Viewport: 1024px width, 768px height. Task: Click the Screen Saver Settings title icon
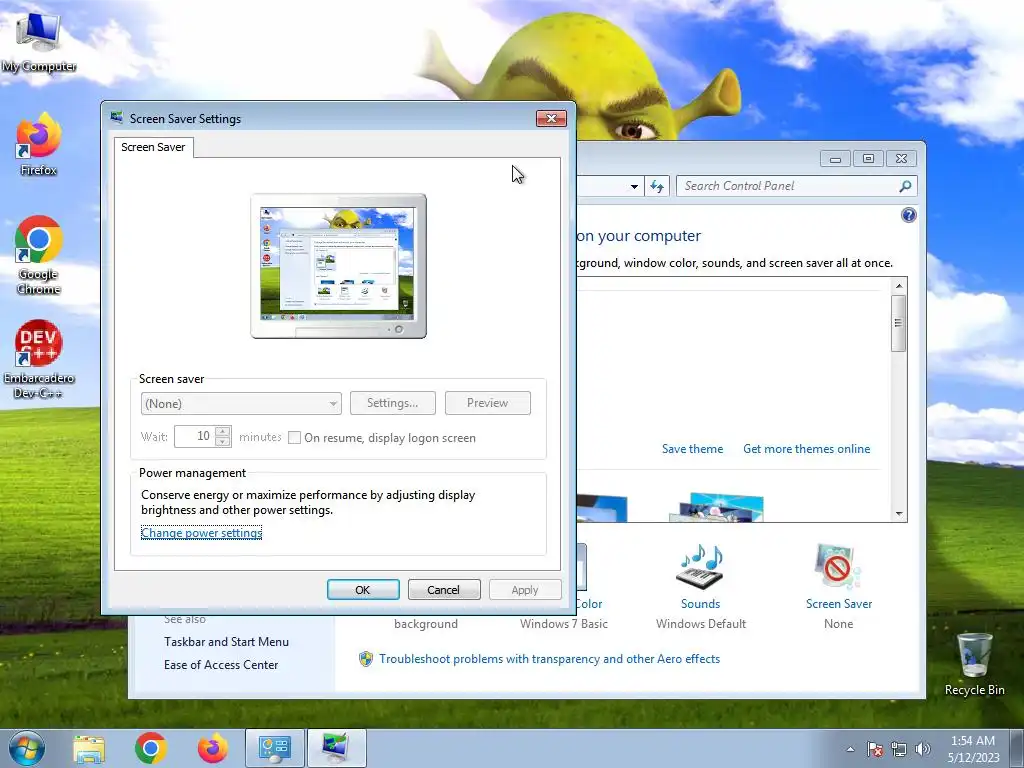pos(117,118)
